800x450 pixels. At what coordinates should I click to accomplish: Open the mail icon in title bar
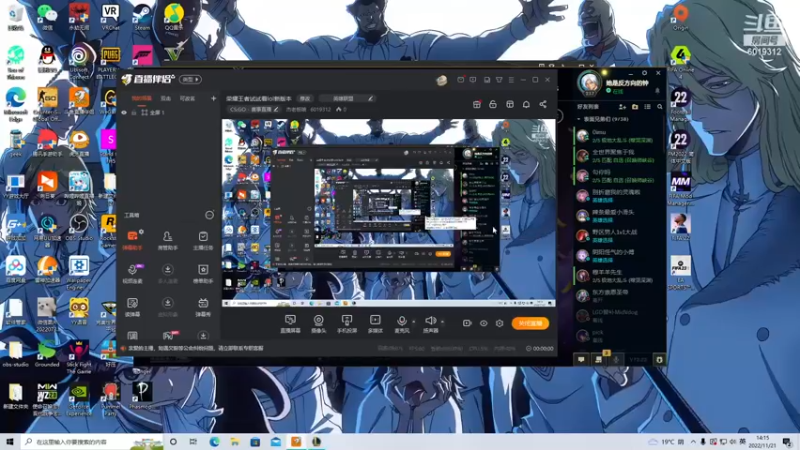[460, 80]
